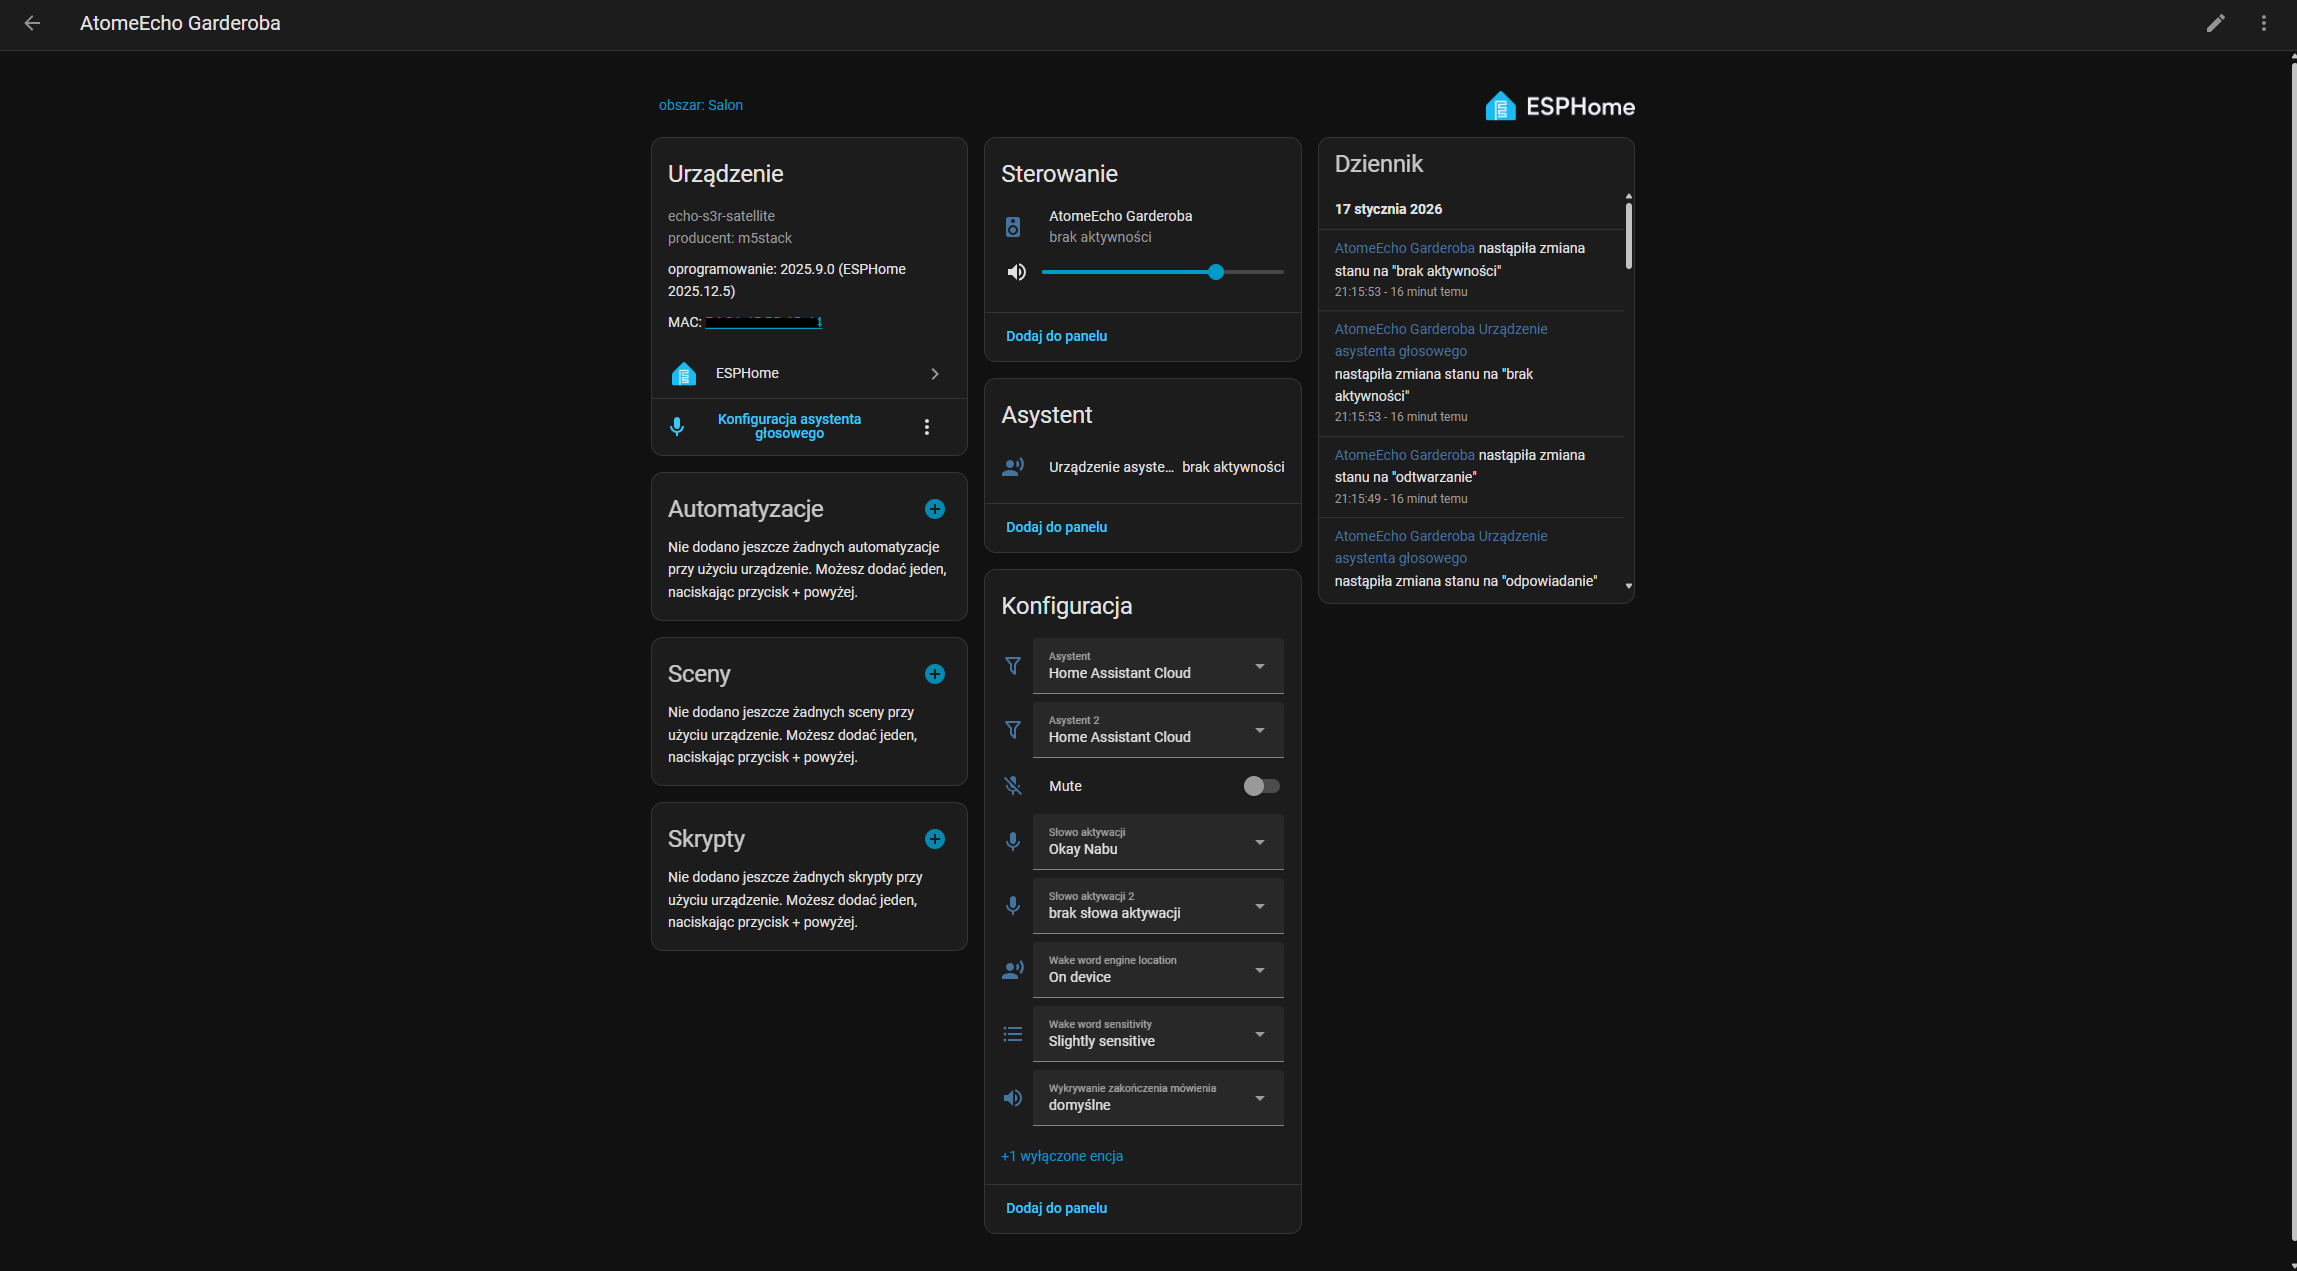Click the pencil edit device icon
The height and width of the screenshot is (1271, 2297).
(2215, 23)
